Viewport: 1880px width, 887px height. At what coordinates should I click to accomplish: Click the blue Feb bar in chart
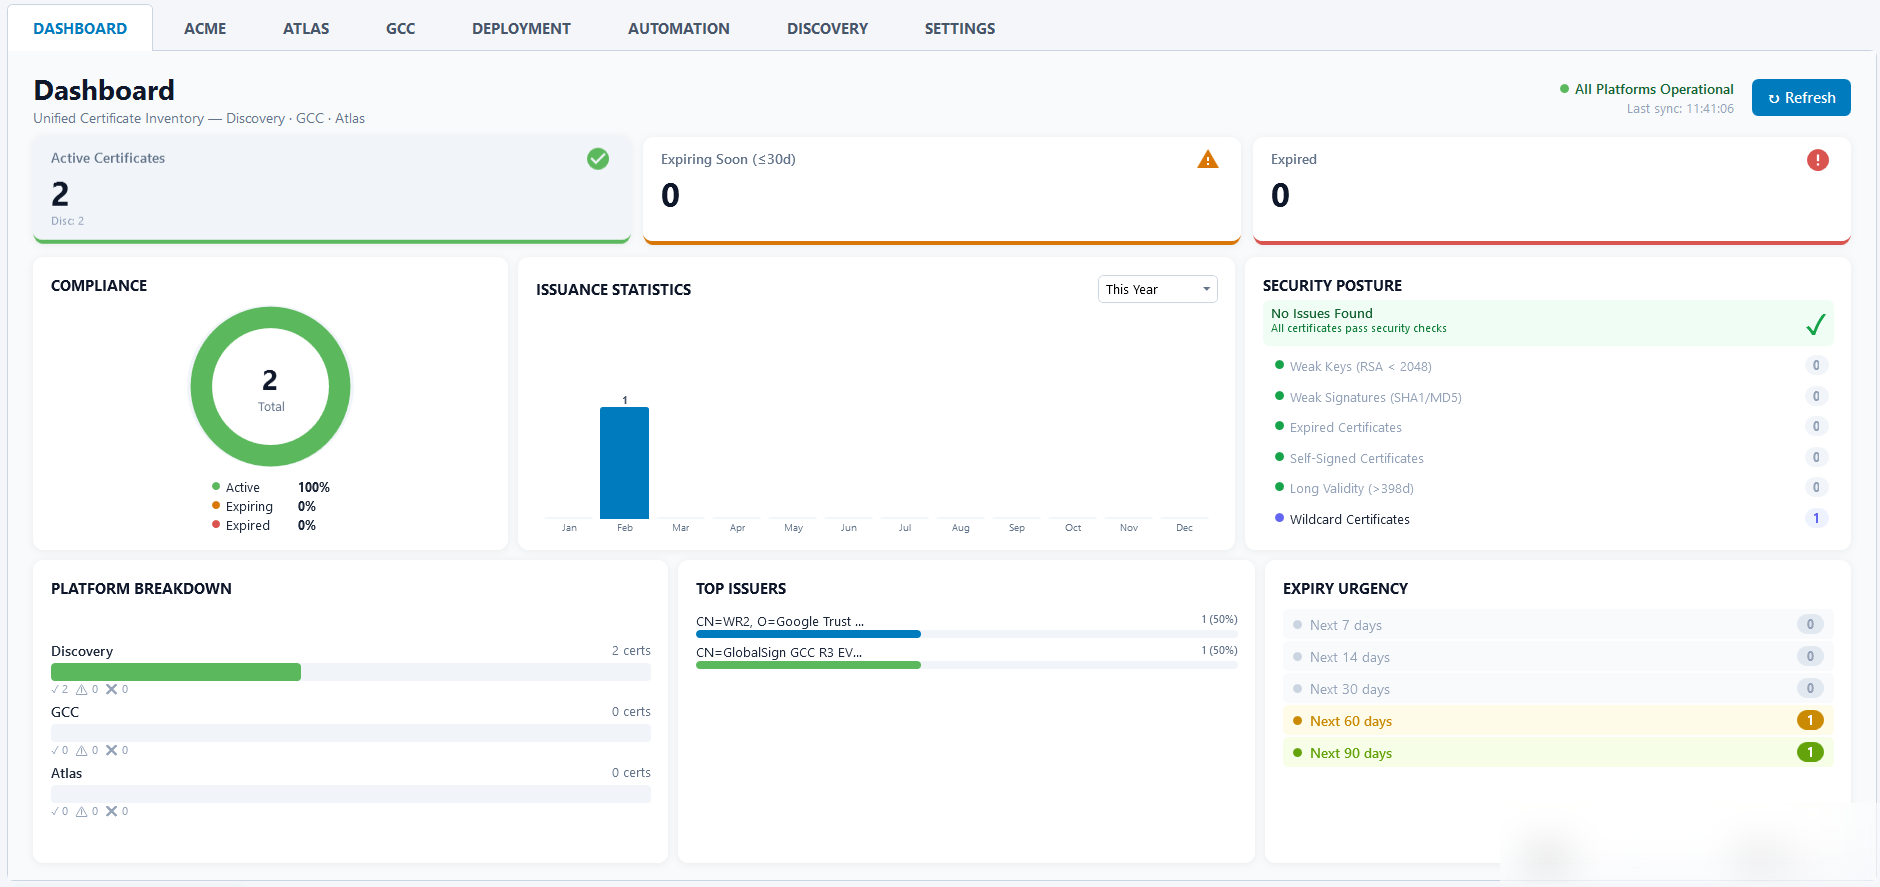point(624,463)
